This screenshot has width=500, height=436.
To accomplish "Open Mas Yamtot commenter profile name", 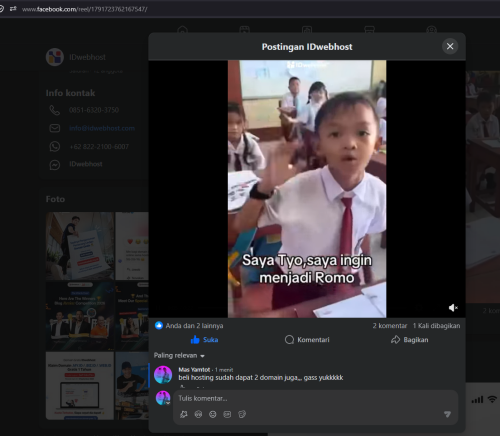I will coord(194,370).
